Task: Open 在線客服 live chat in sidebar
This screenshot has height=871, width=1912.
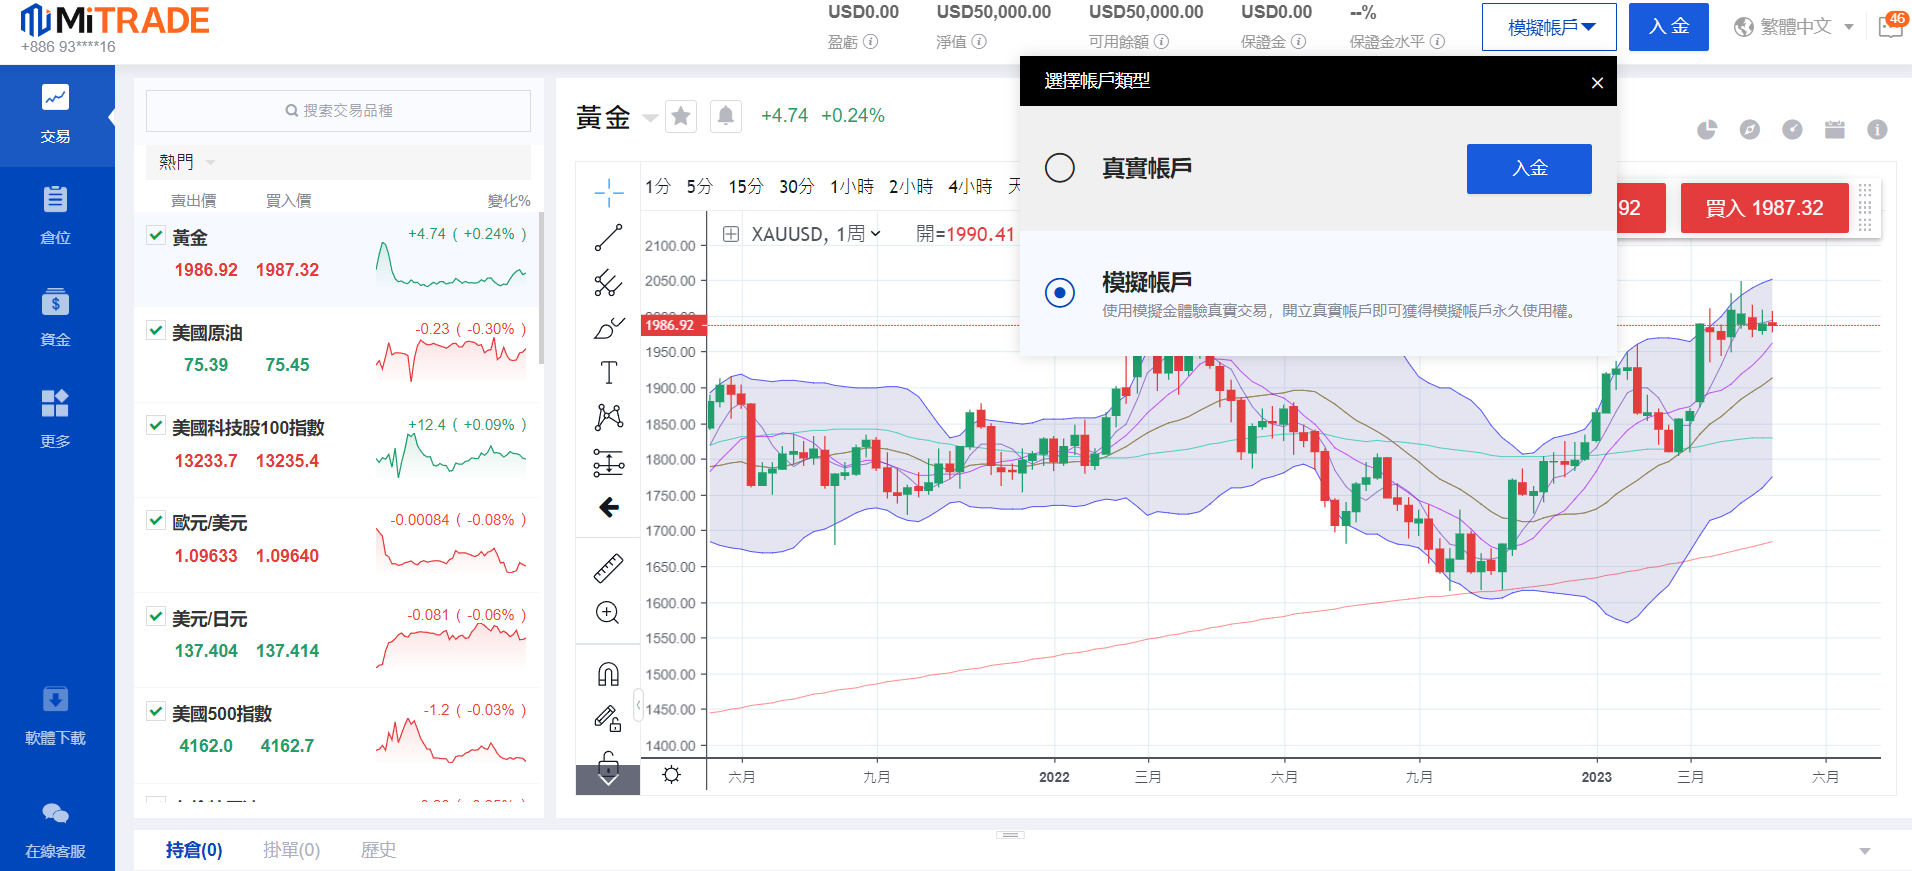Action: pos(56,829)
